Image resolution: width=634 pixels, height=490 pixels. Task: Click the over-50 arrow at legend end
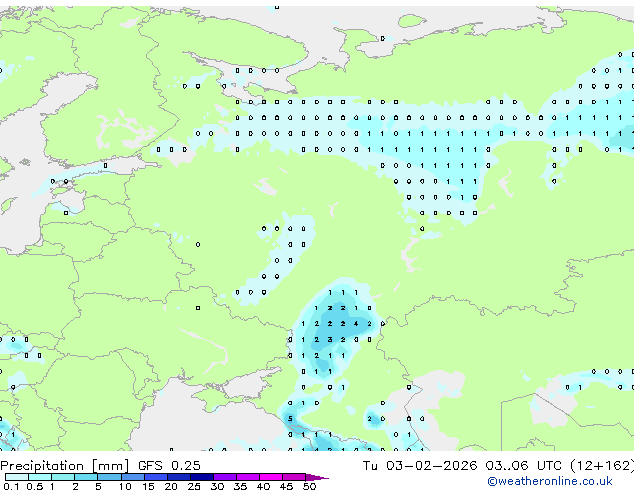tap(317, 477)
